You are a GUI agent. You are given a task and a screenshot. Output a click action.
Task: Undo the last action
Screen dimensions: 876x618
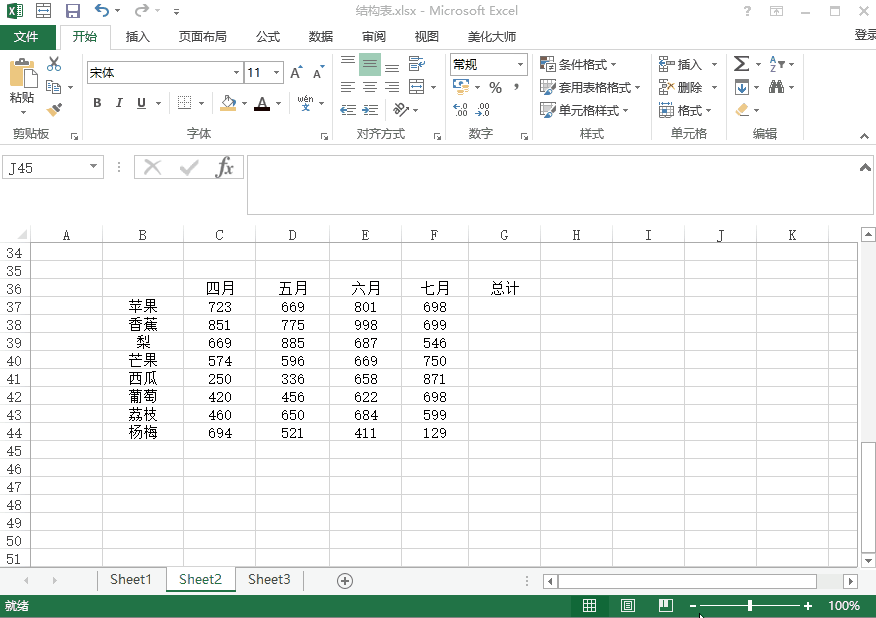click(x=102, y=10)
